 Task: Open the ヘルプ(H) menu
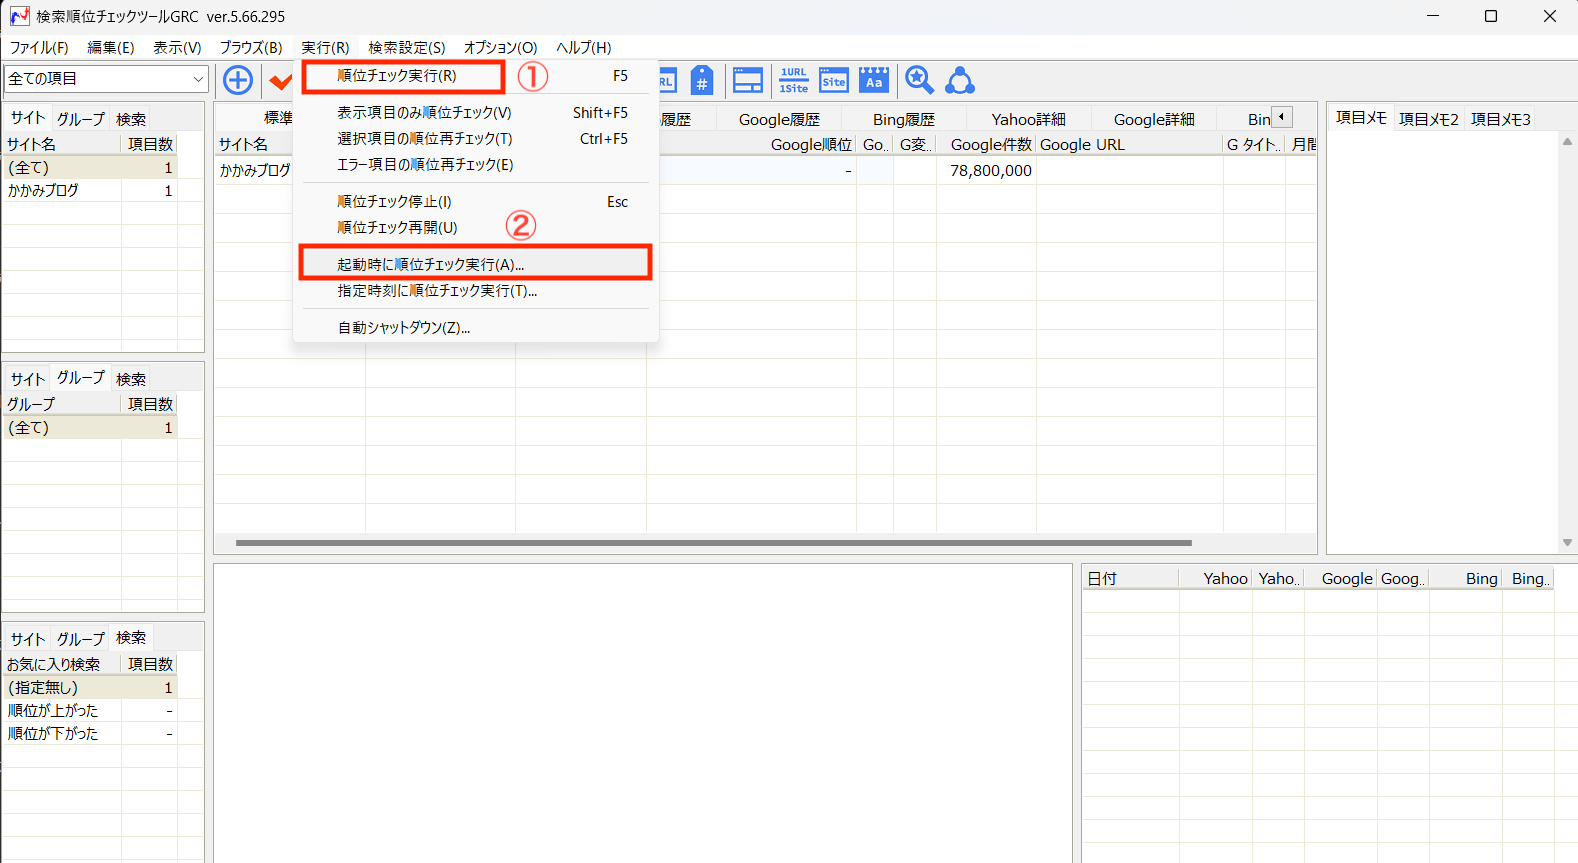coord(583,47)
